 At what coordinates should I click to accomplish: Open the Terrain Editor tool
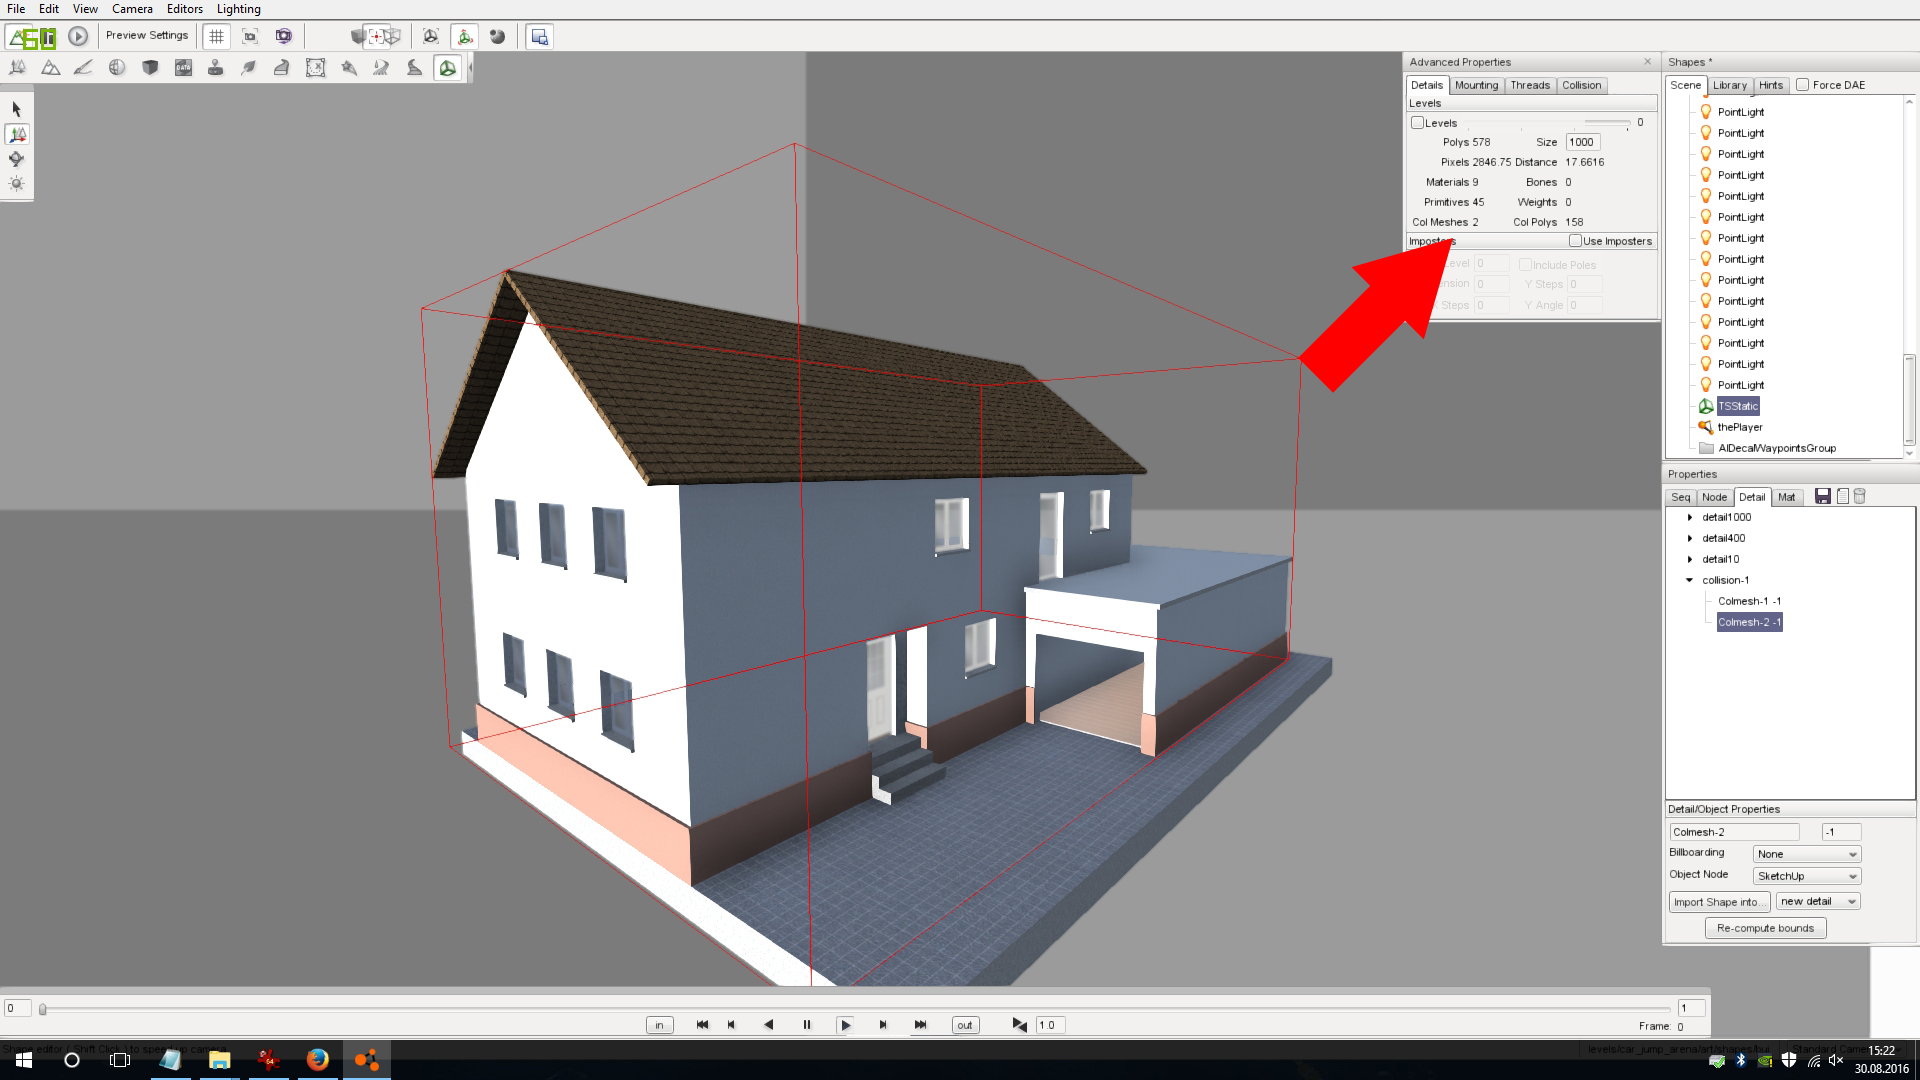point(50,68)
